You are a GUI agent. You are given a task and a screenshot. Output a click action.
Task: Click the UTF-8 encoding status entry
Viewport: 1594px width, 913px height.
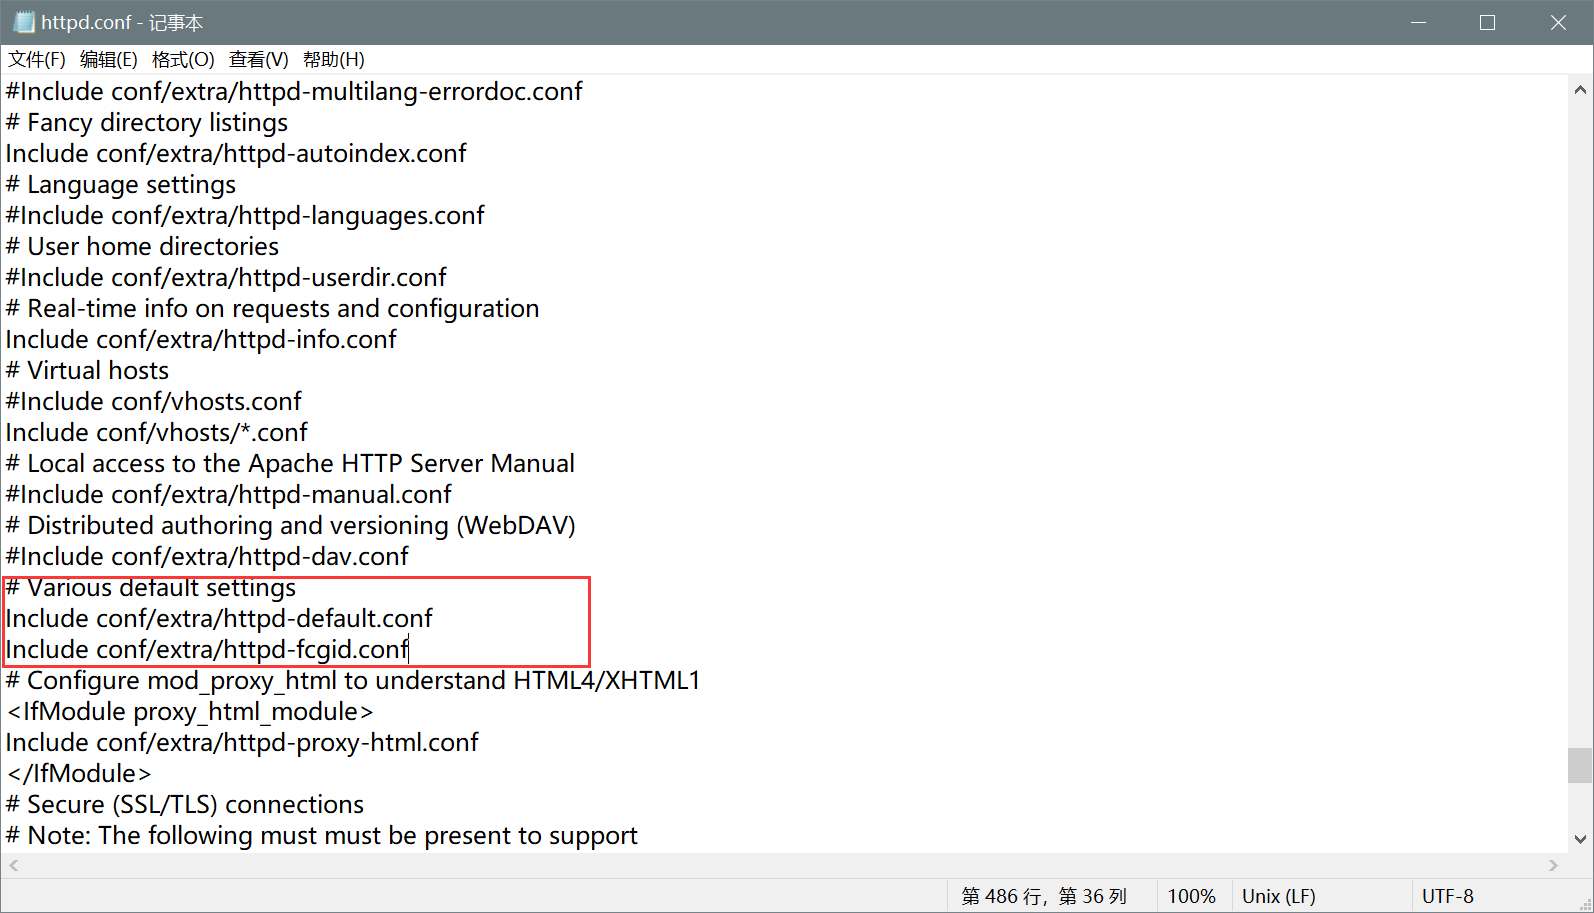[x=1448, y=897]
